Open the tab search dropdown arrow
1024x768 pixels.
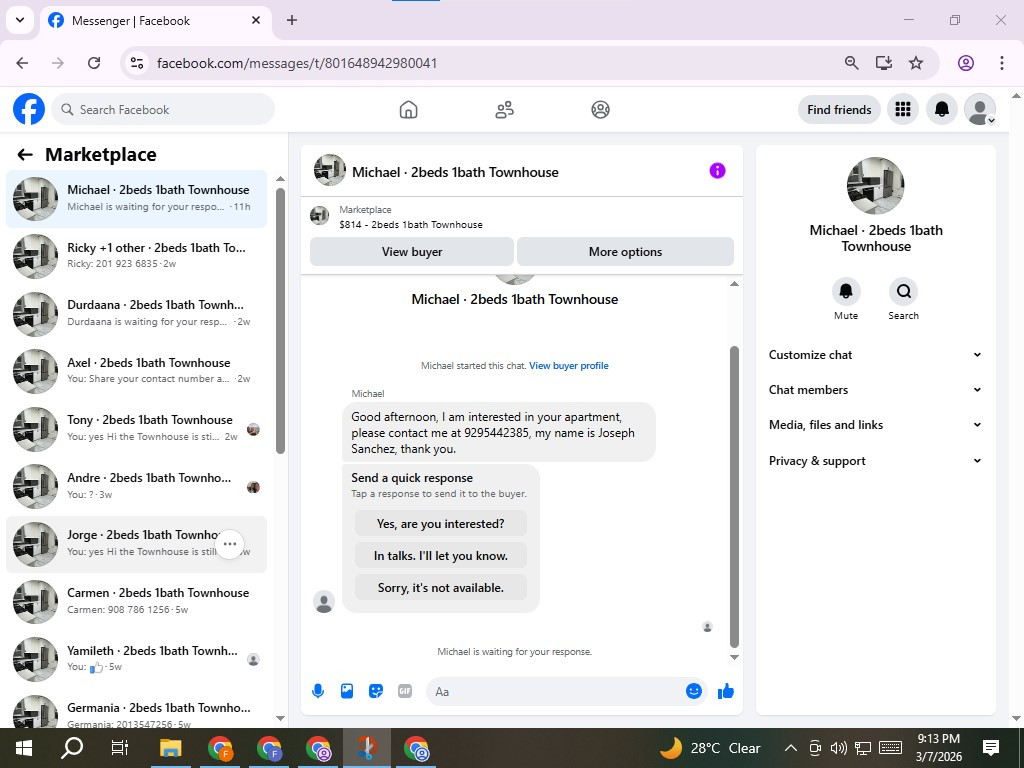pyautogui.click(x=20, y=20)
